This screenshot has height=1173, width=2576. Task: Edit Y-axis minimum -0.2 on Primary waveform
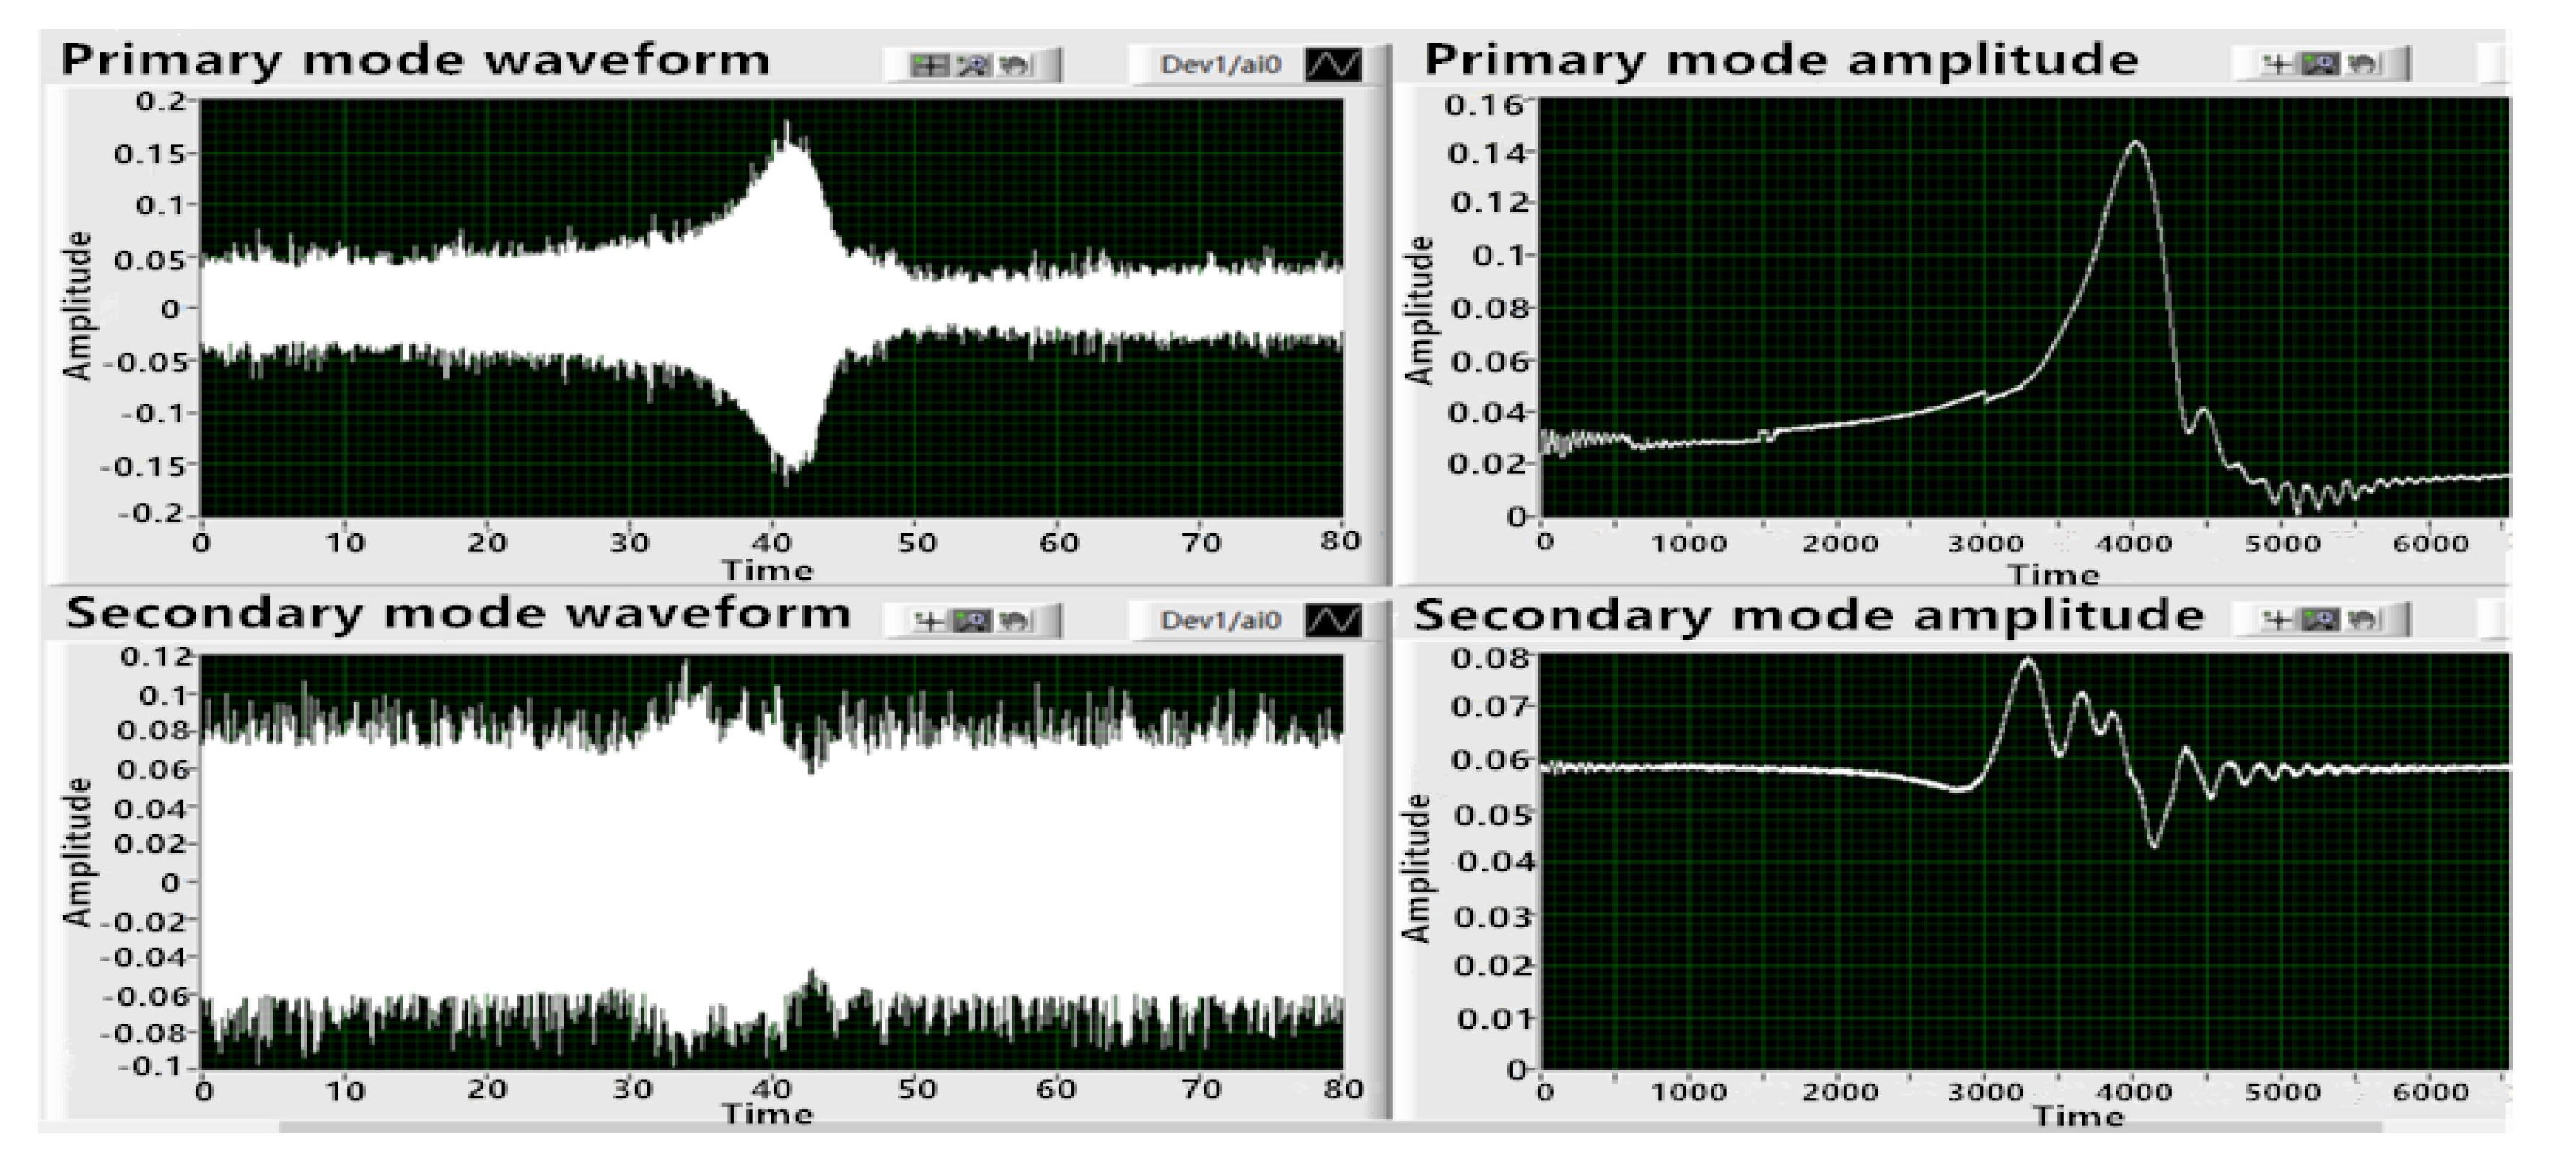[x=152, y=514]
